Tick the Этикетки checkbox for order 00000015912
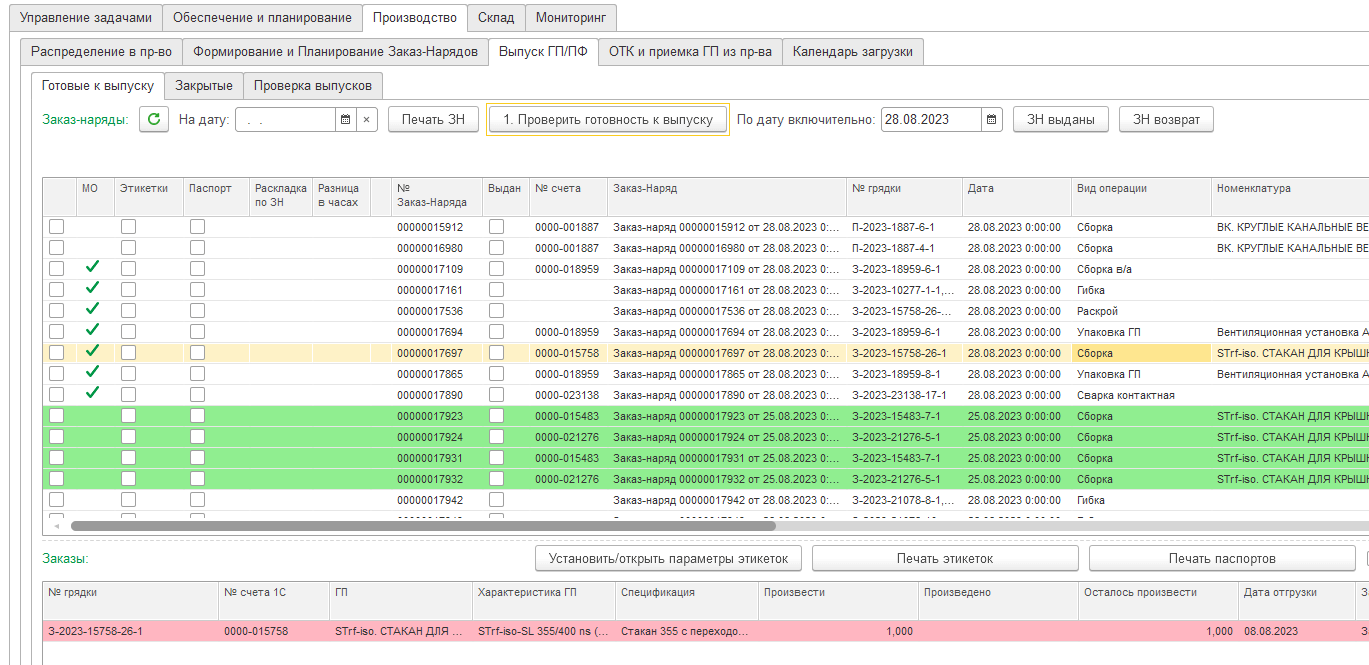This screenshot has height=665, width=1369. (x=128, y=227)
